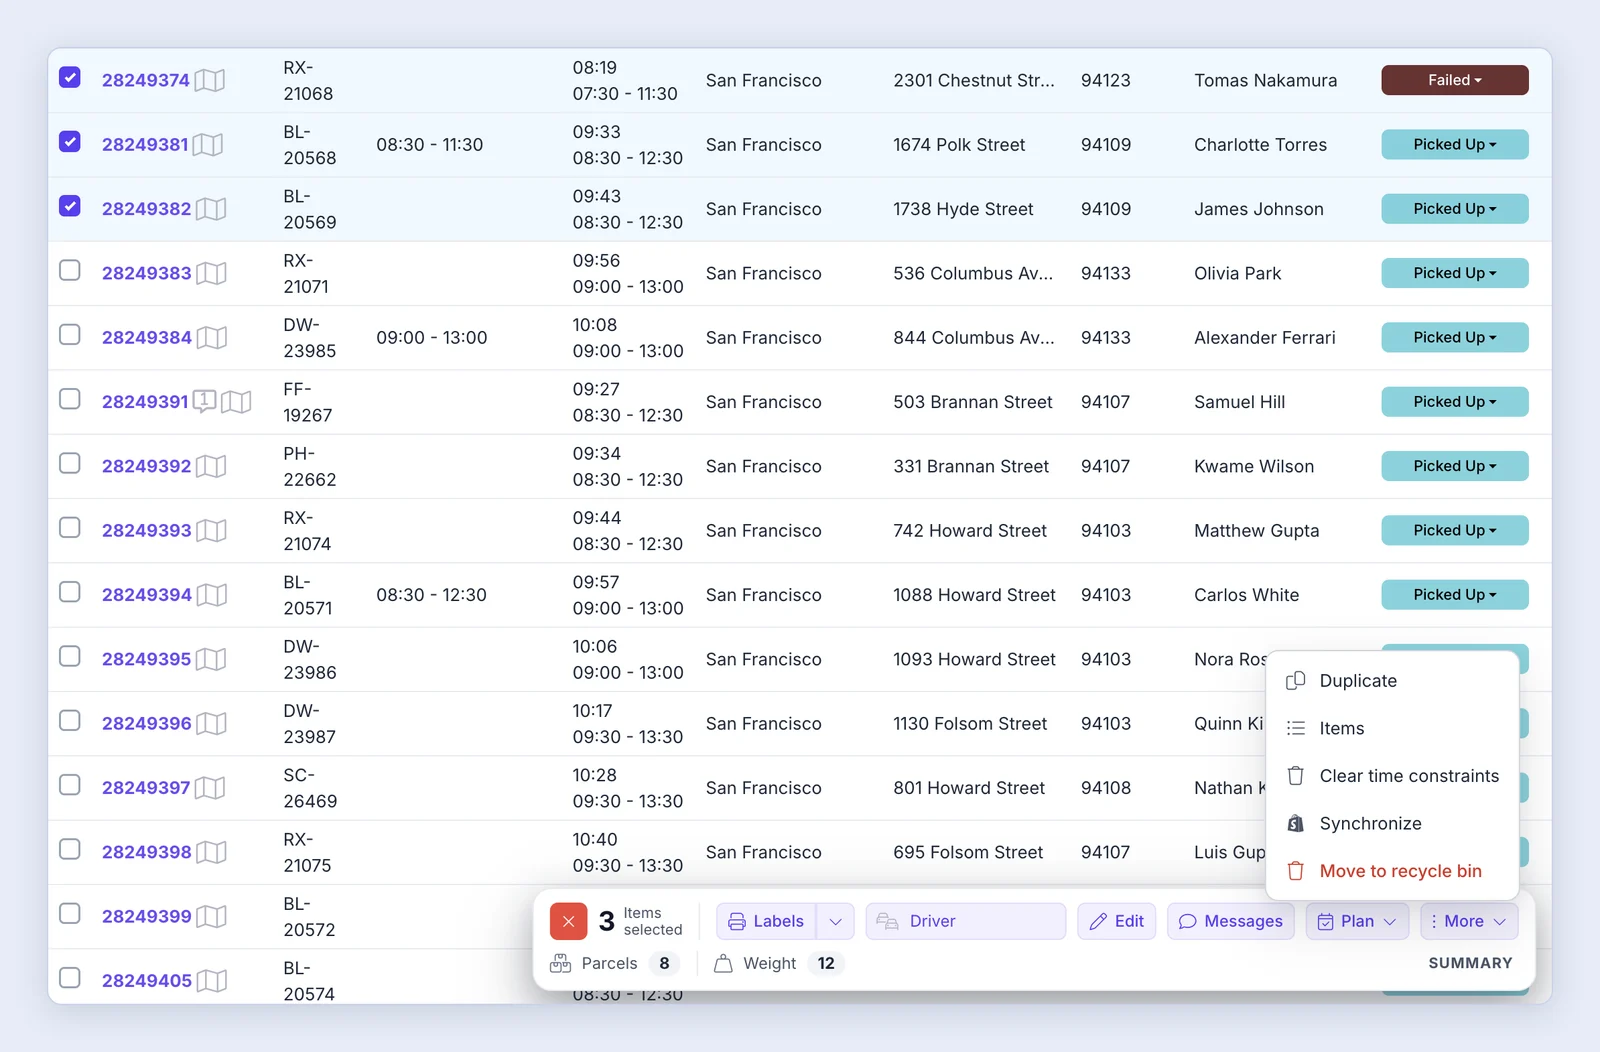Tick the checkbox for order 28249397
Screen dimensions: 1600x1052
click(x=70, y=785)
